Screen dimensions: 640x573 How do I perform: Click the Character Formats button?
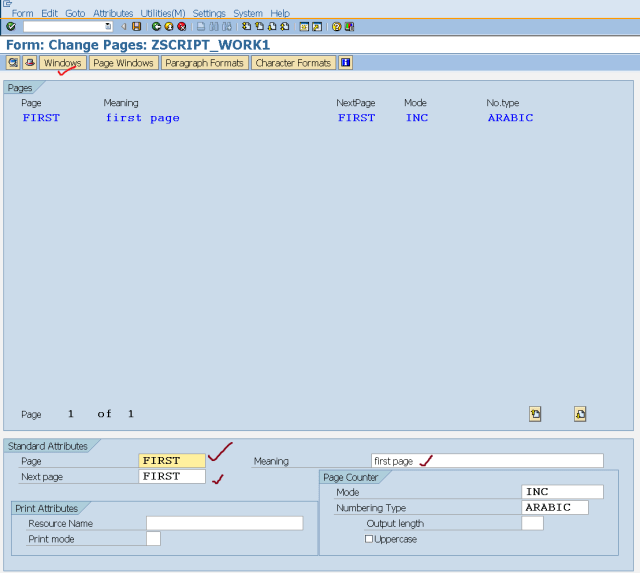[292, 63]
